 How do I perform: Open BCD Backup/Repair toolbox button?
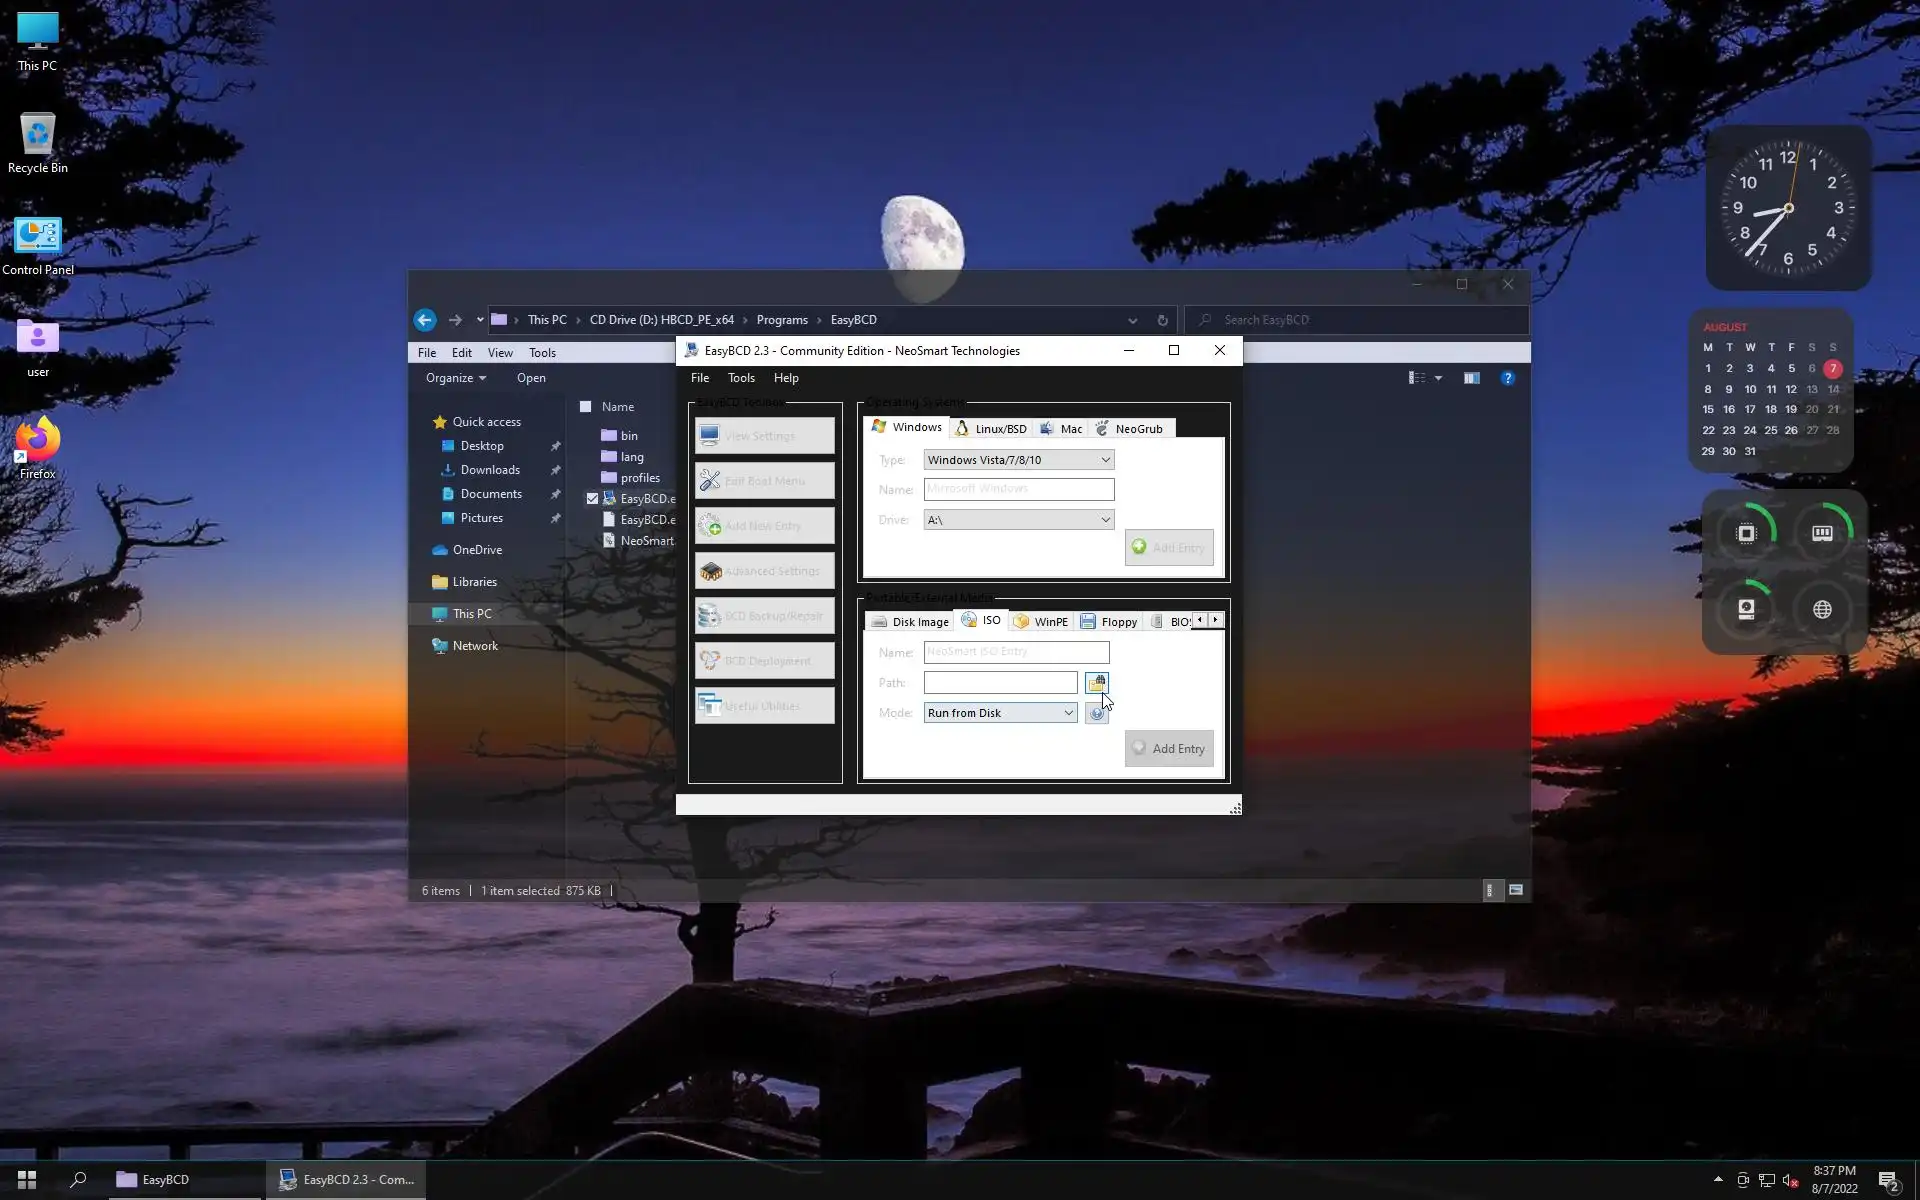(765, 616)
